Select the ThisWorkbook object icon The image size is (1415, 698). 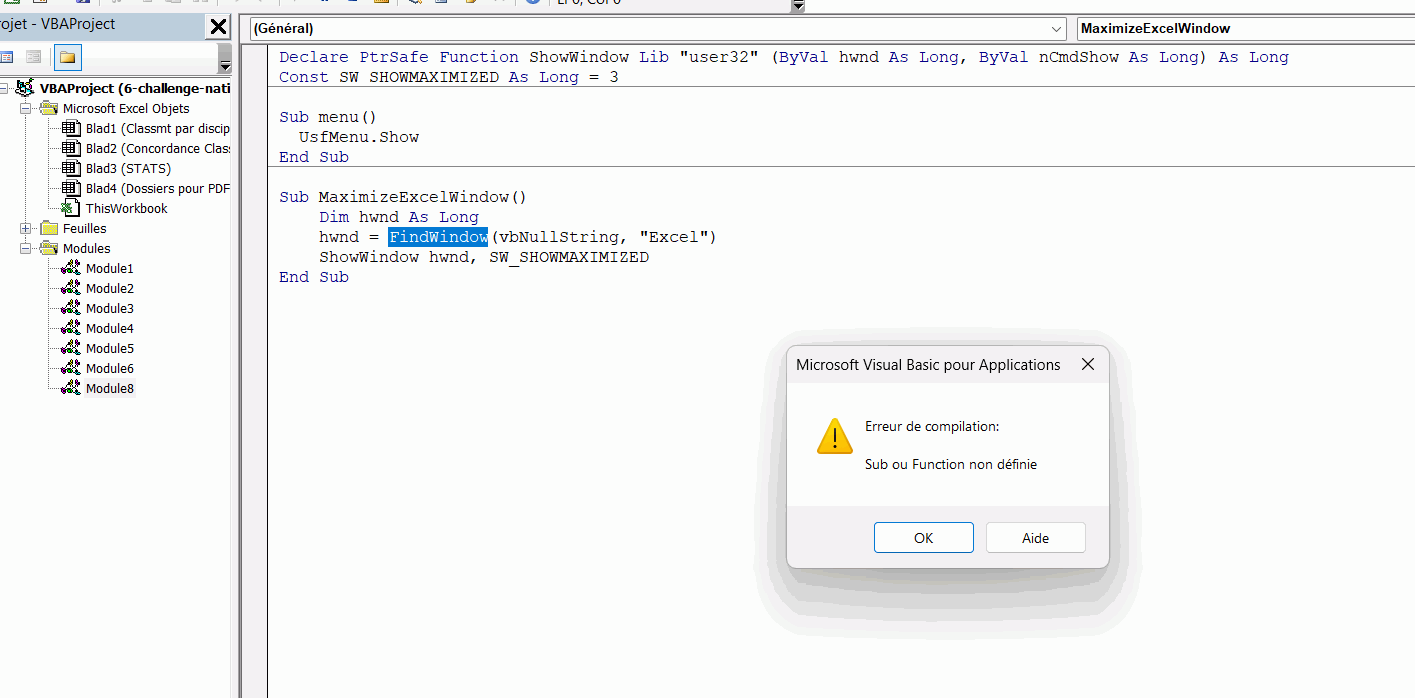tap(71, 209)
